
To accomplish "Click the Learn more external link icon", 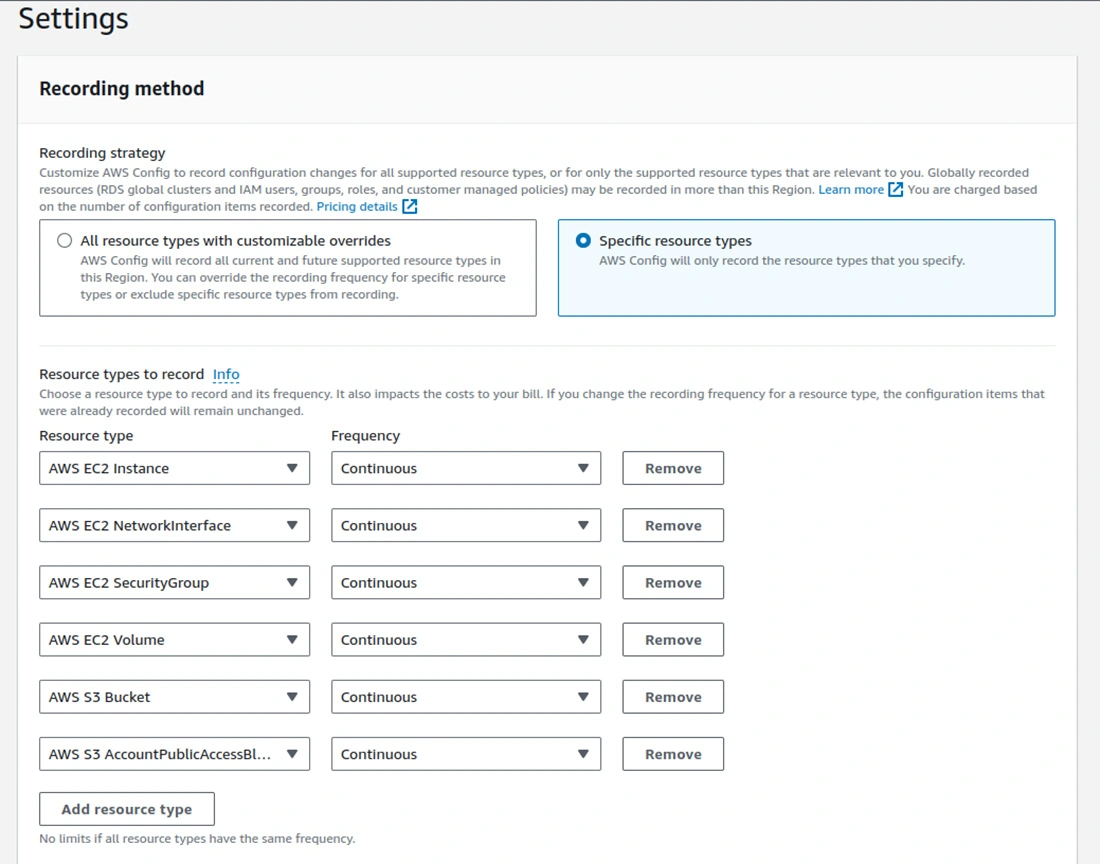I will tap(896, 189).
